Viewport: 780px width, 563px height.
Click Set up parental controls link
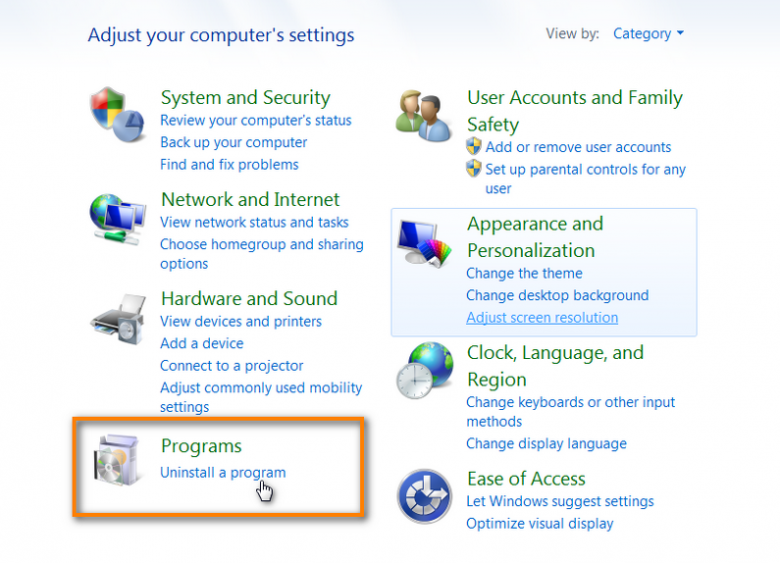[585, 179]
